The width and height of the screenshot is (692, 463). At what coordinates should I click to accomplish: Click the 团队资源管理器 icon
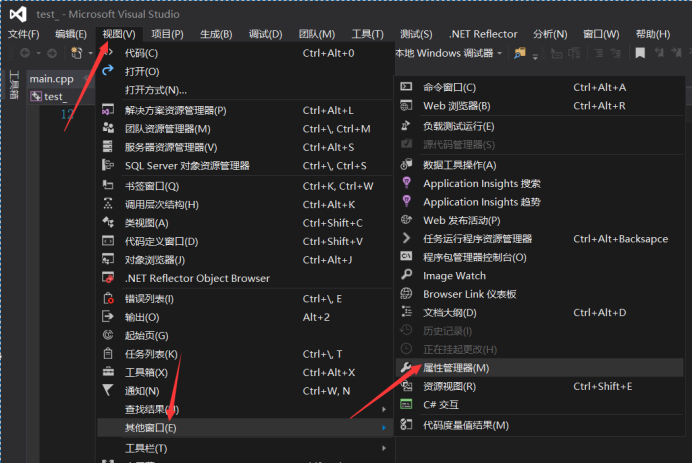coord(108,128)
